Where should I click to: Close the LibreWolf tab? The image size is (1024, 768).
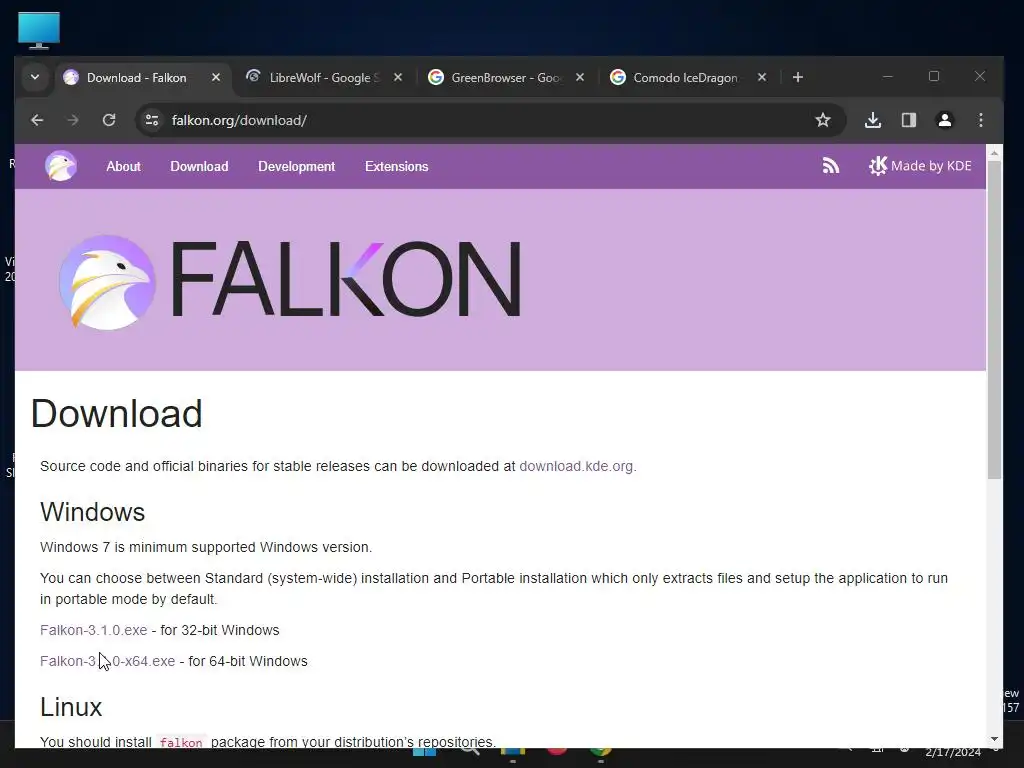tap(398, 78)
